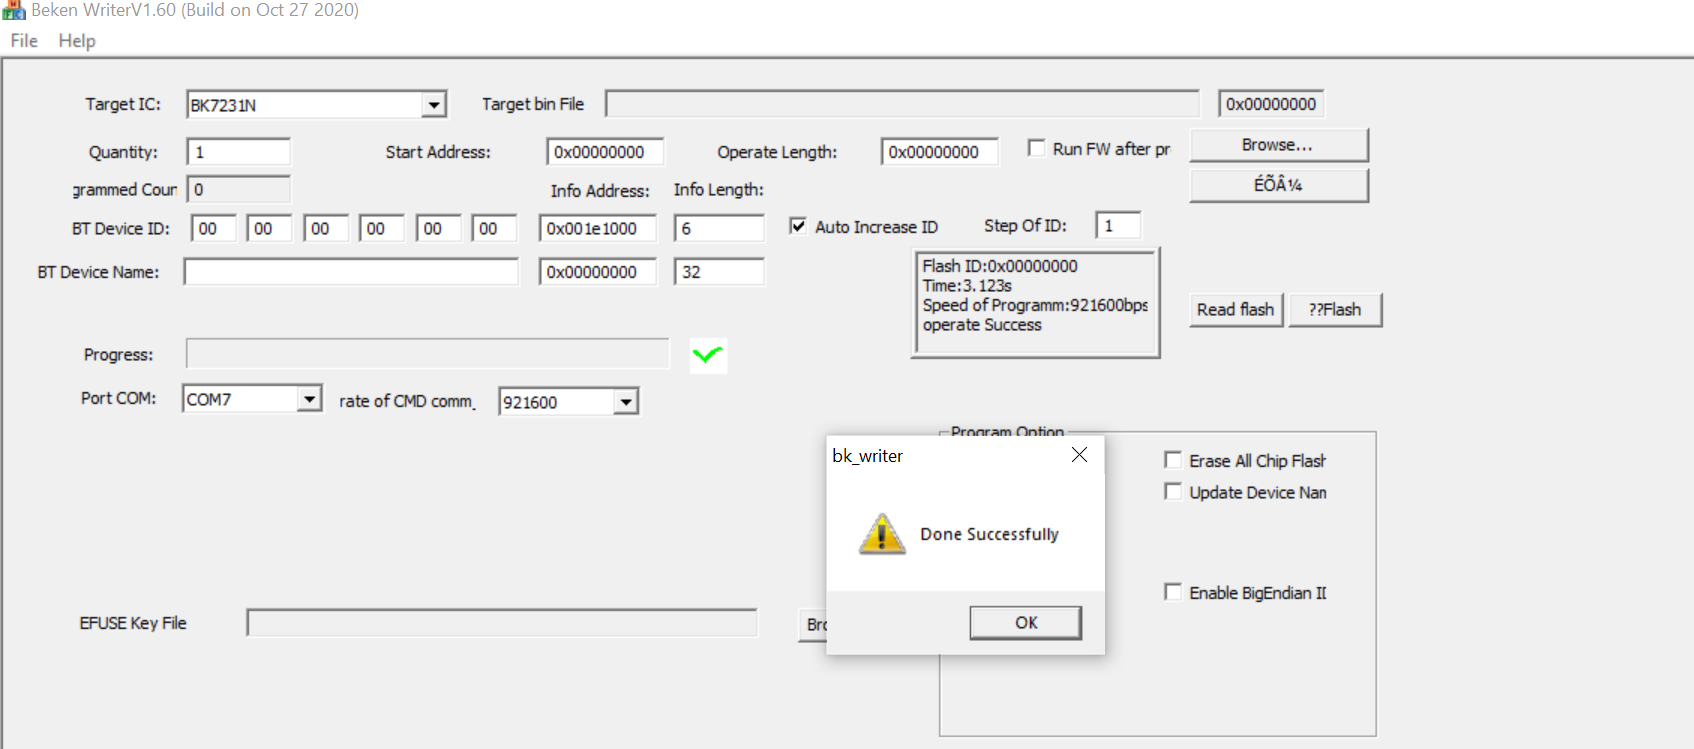Click the first BT Device ID byte field
Screen dimensions: 1694x749
coord(213,228)
